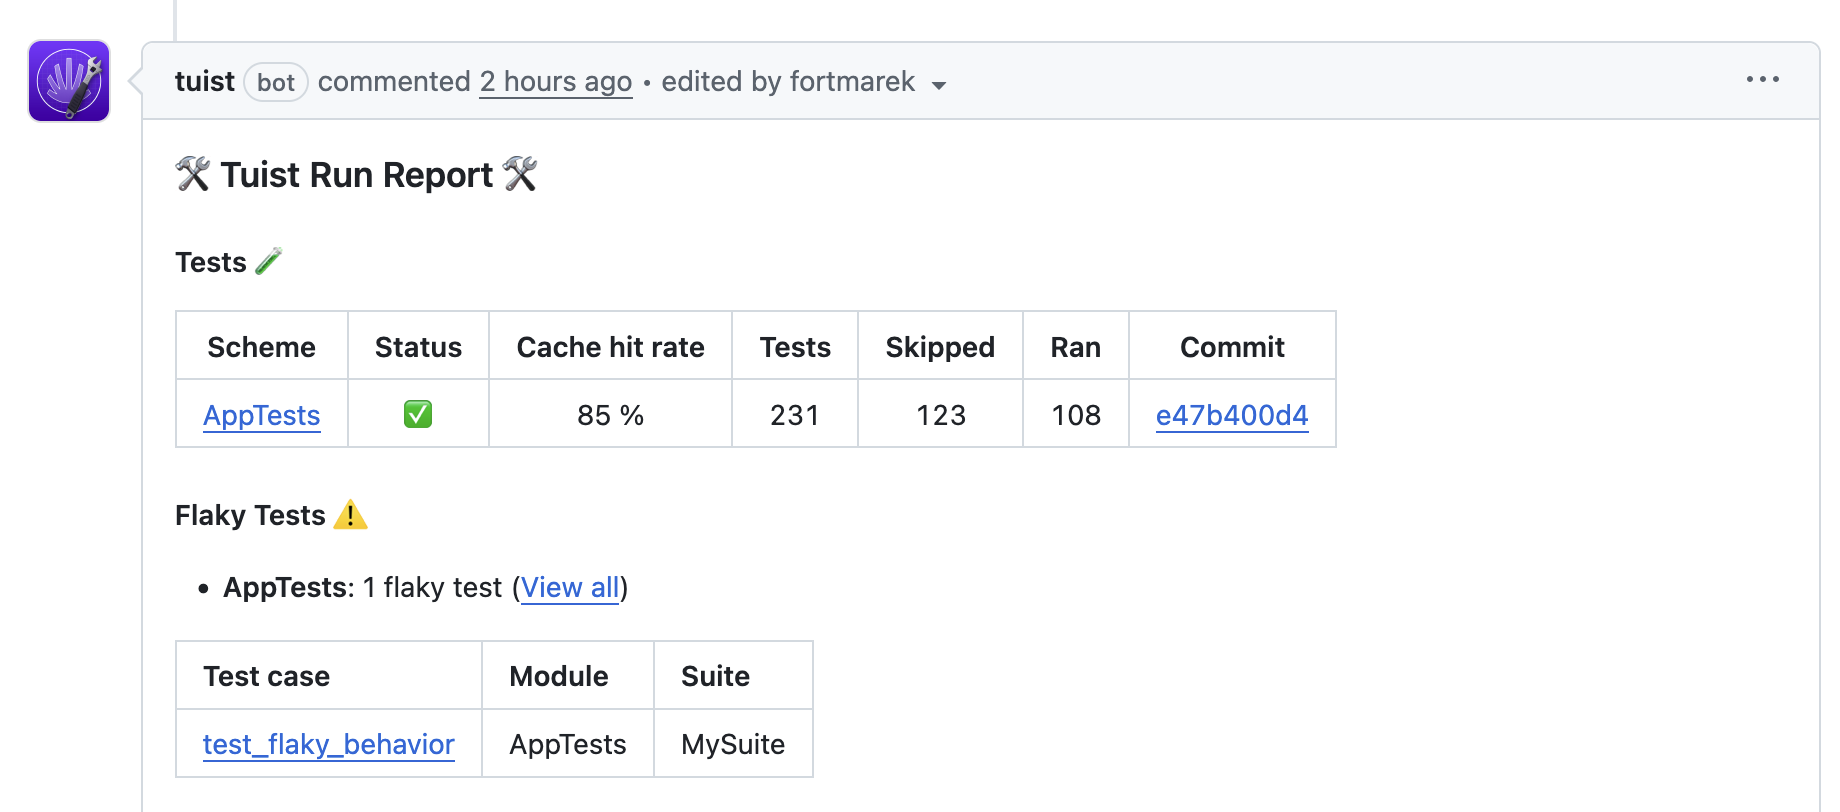Open the tuist author profile link

pos(204,82)
